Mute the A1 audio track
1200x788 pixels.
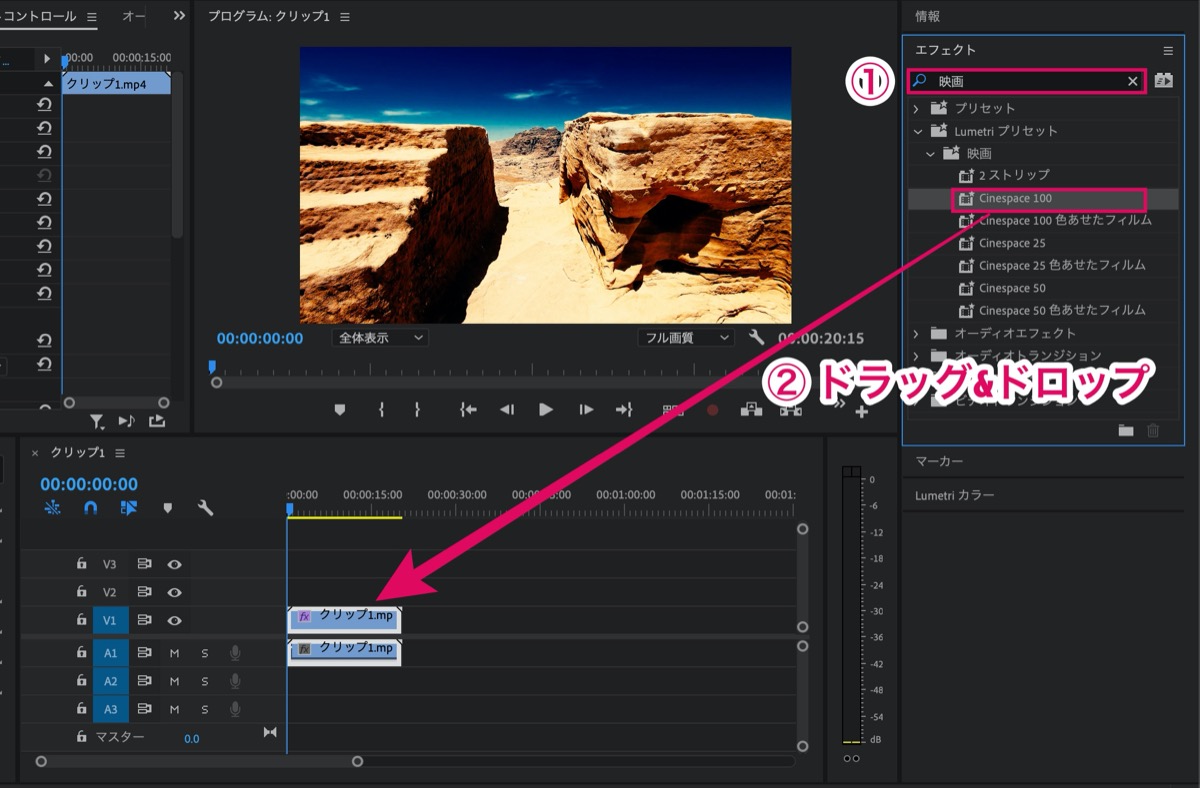tap(174, 653)
